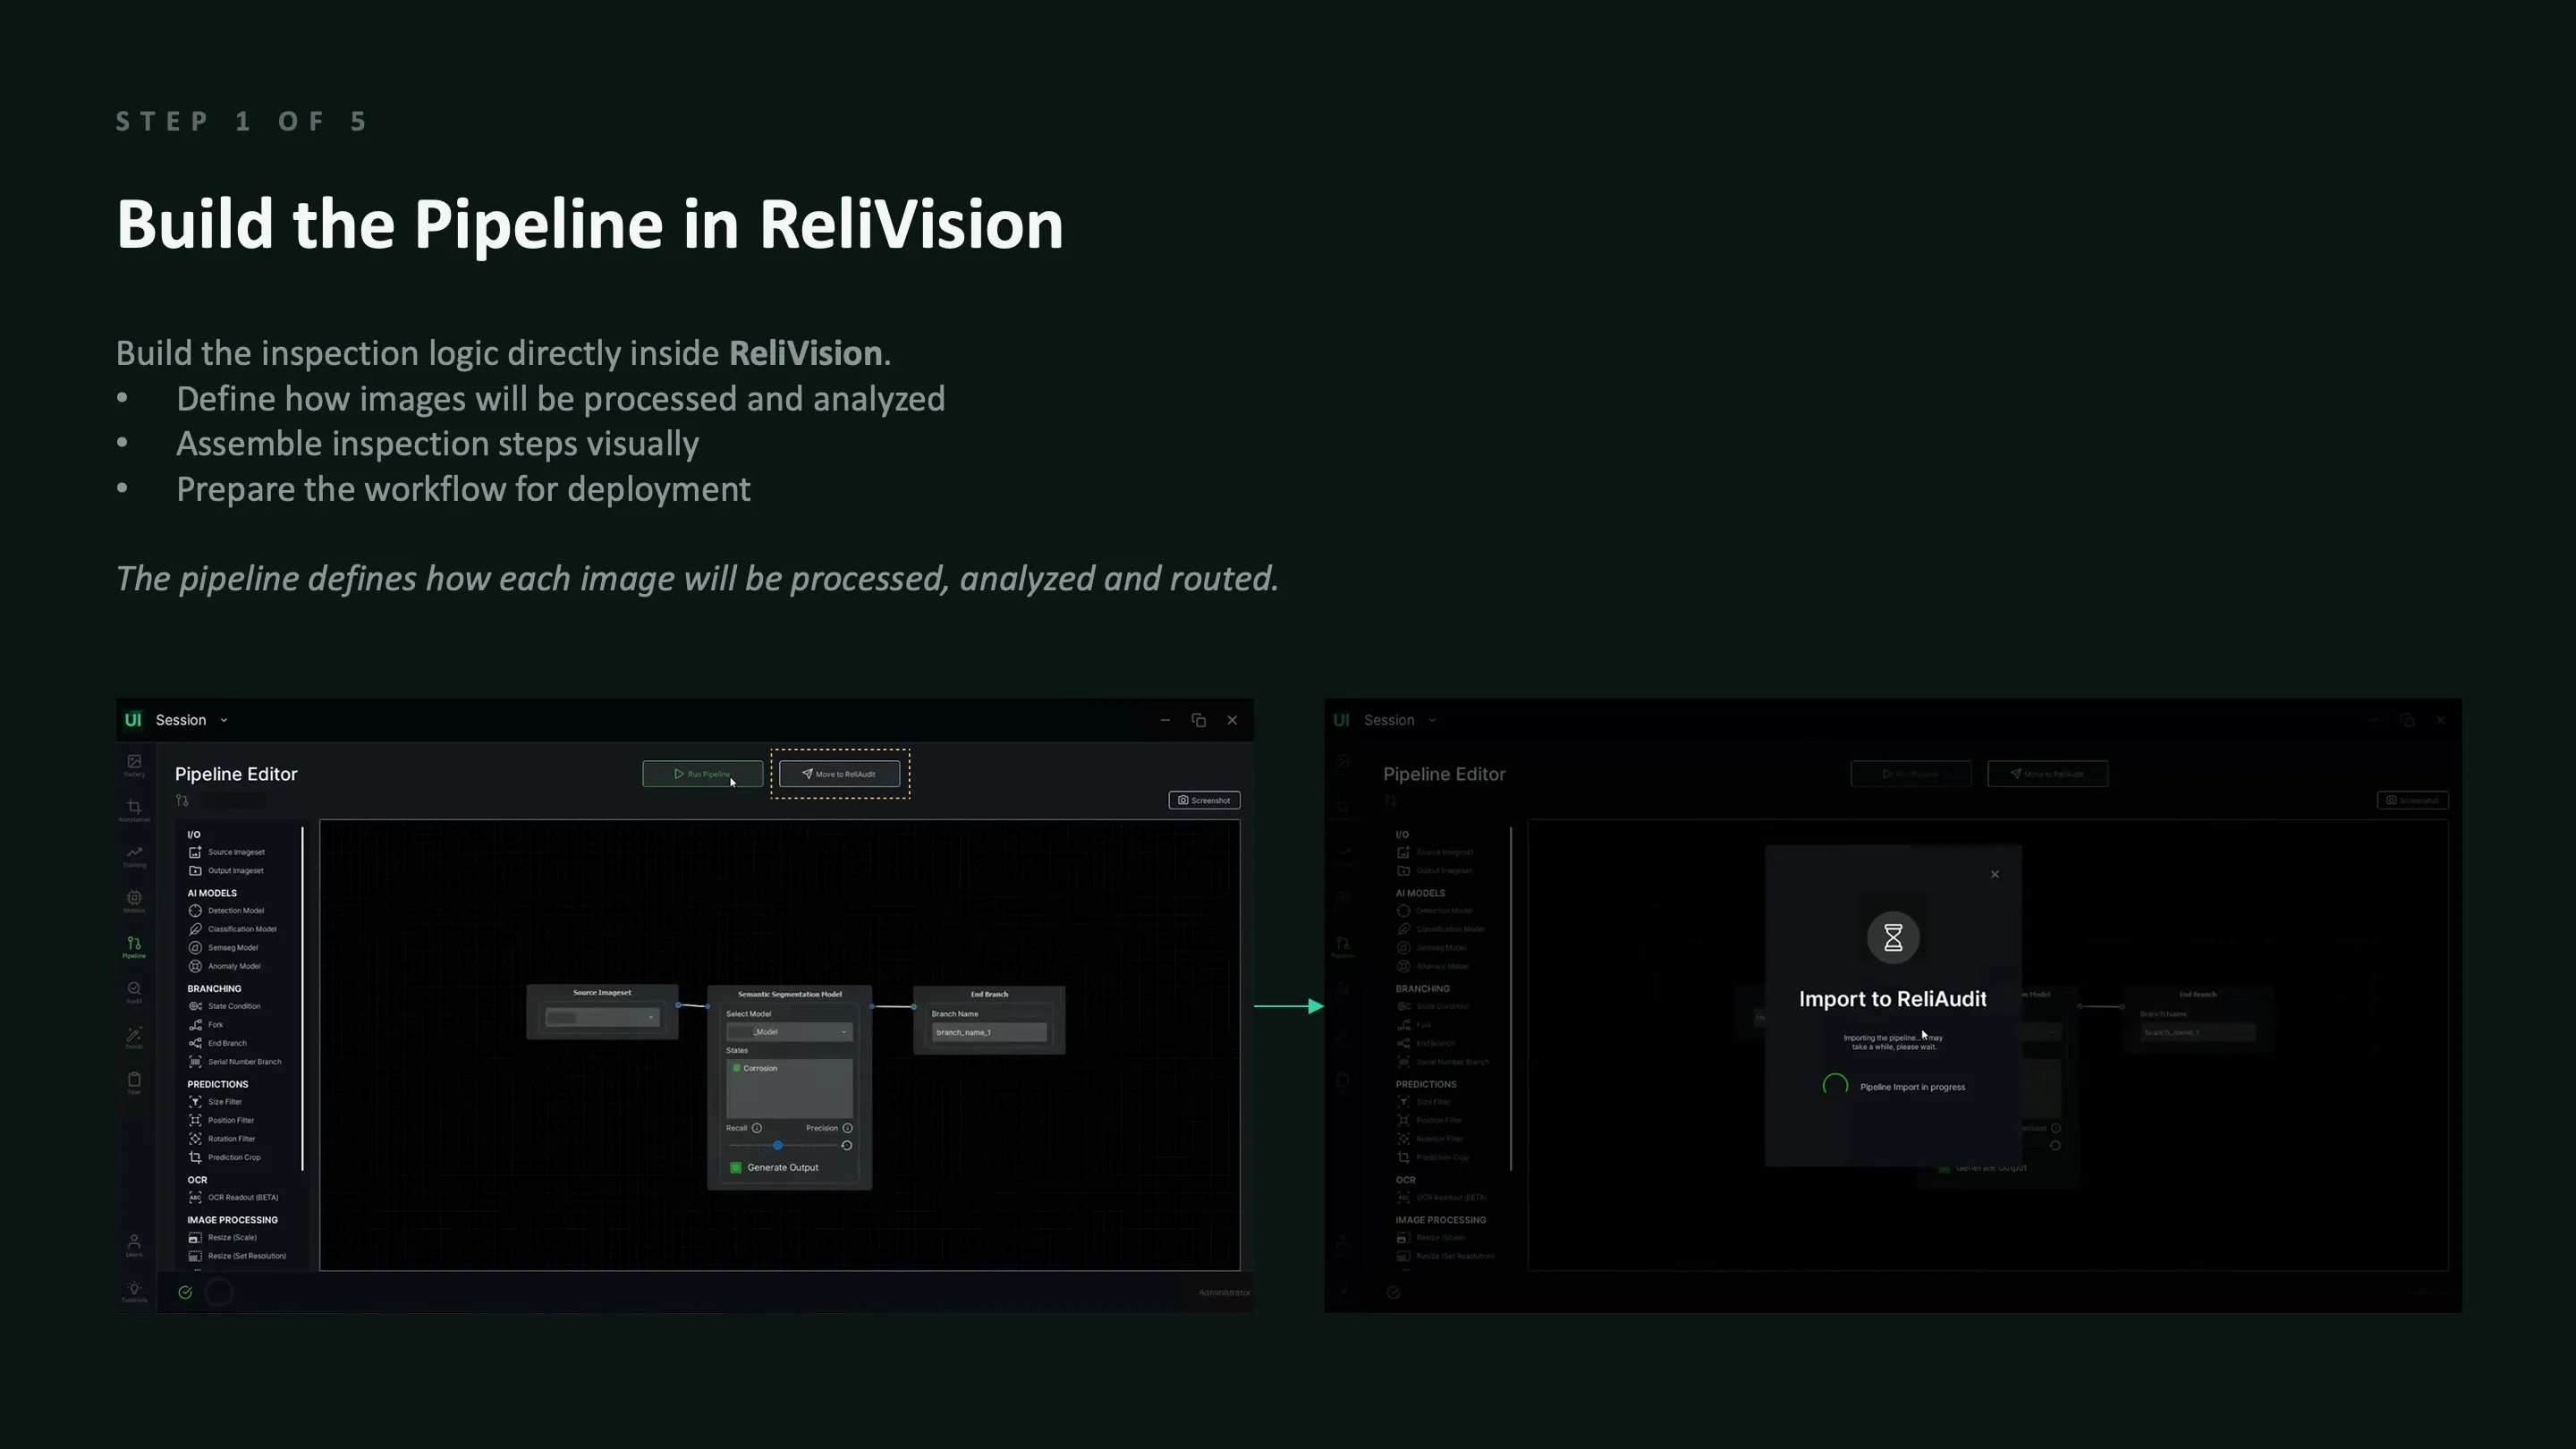Open Annotation in the left window's sidebar
Screen dimensions: 2576x1449
pos(134,810)
